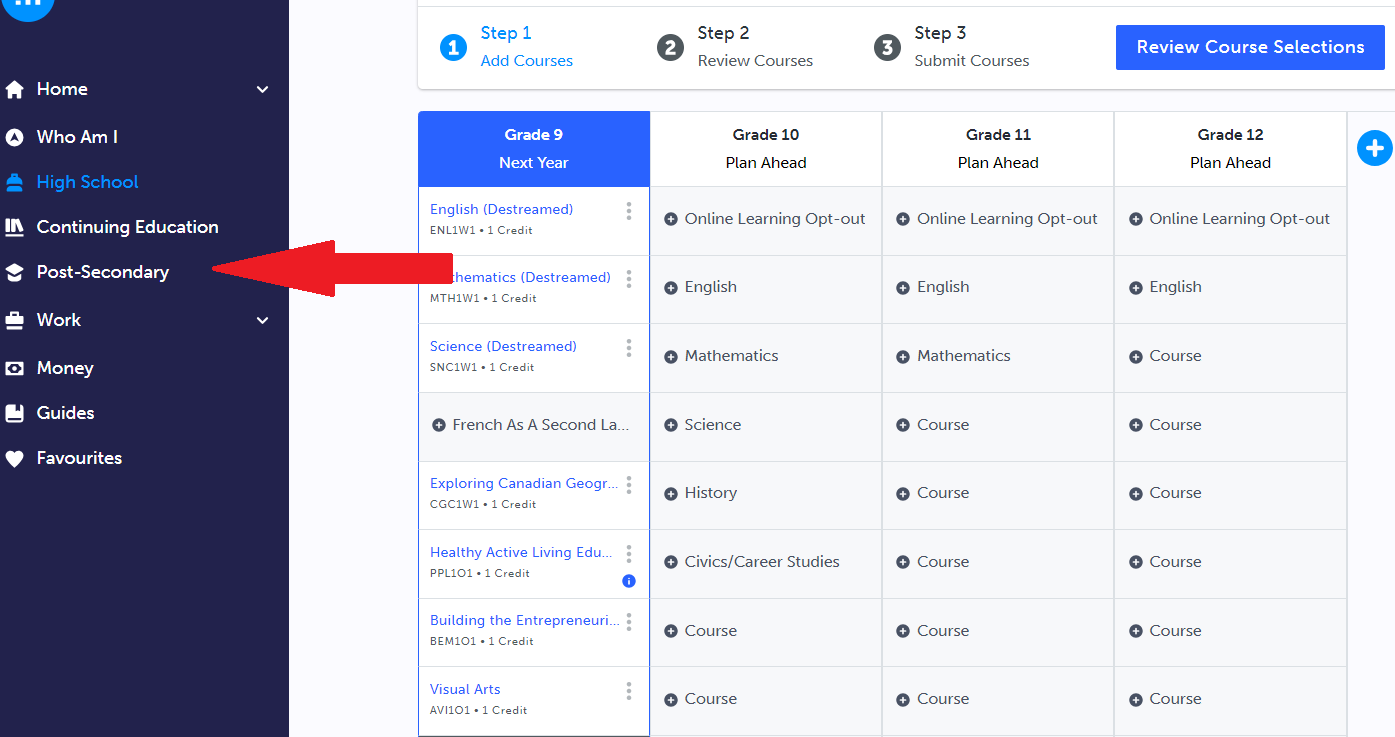Click the info icon on Healthy Active Living
This screenshot has height=737, width=1395.
pos(629,581)
